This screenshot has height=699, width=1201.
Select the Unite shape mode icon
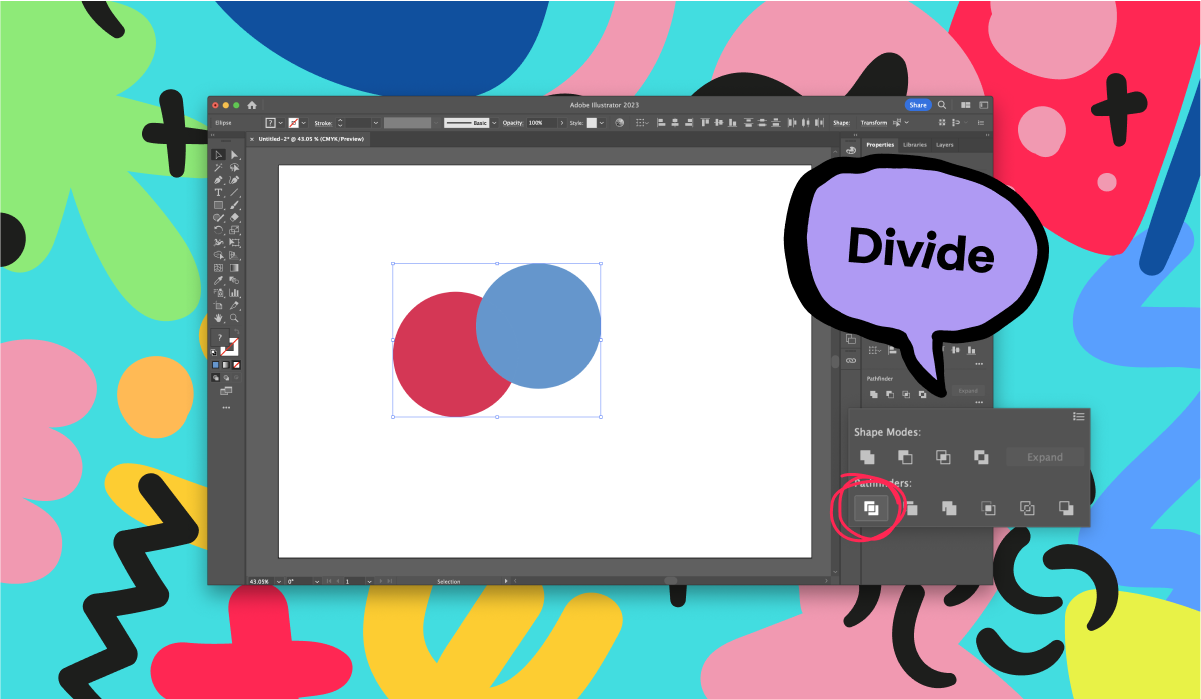click(867, 457)
